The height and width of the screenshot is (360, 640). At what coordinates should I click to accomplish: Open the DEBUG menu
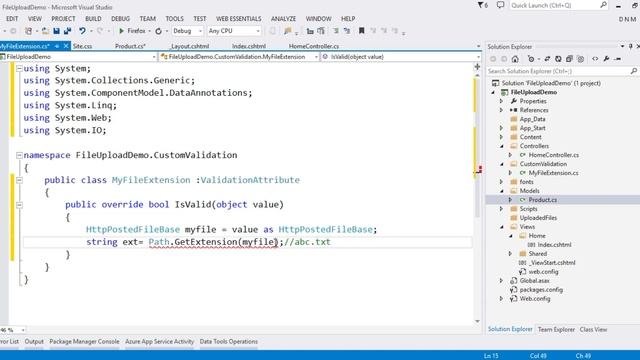coord(120,19)
